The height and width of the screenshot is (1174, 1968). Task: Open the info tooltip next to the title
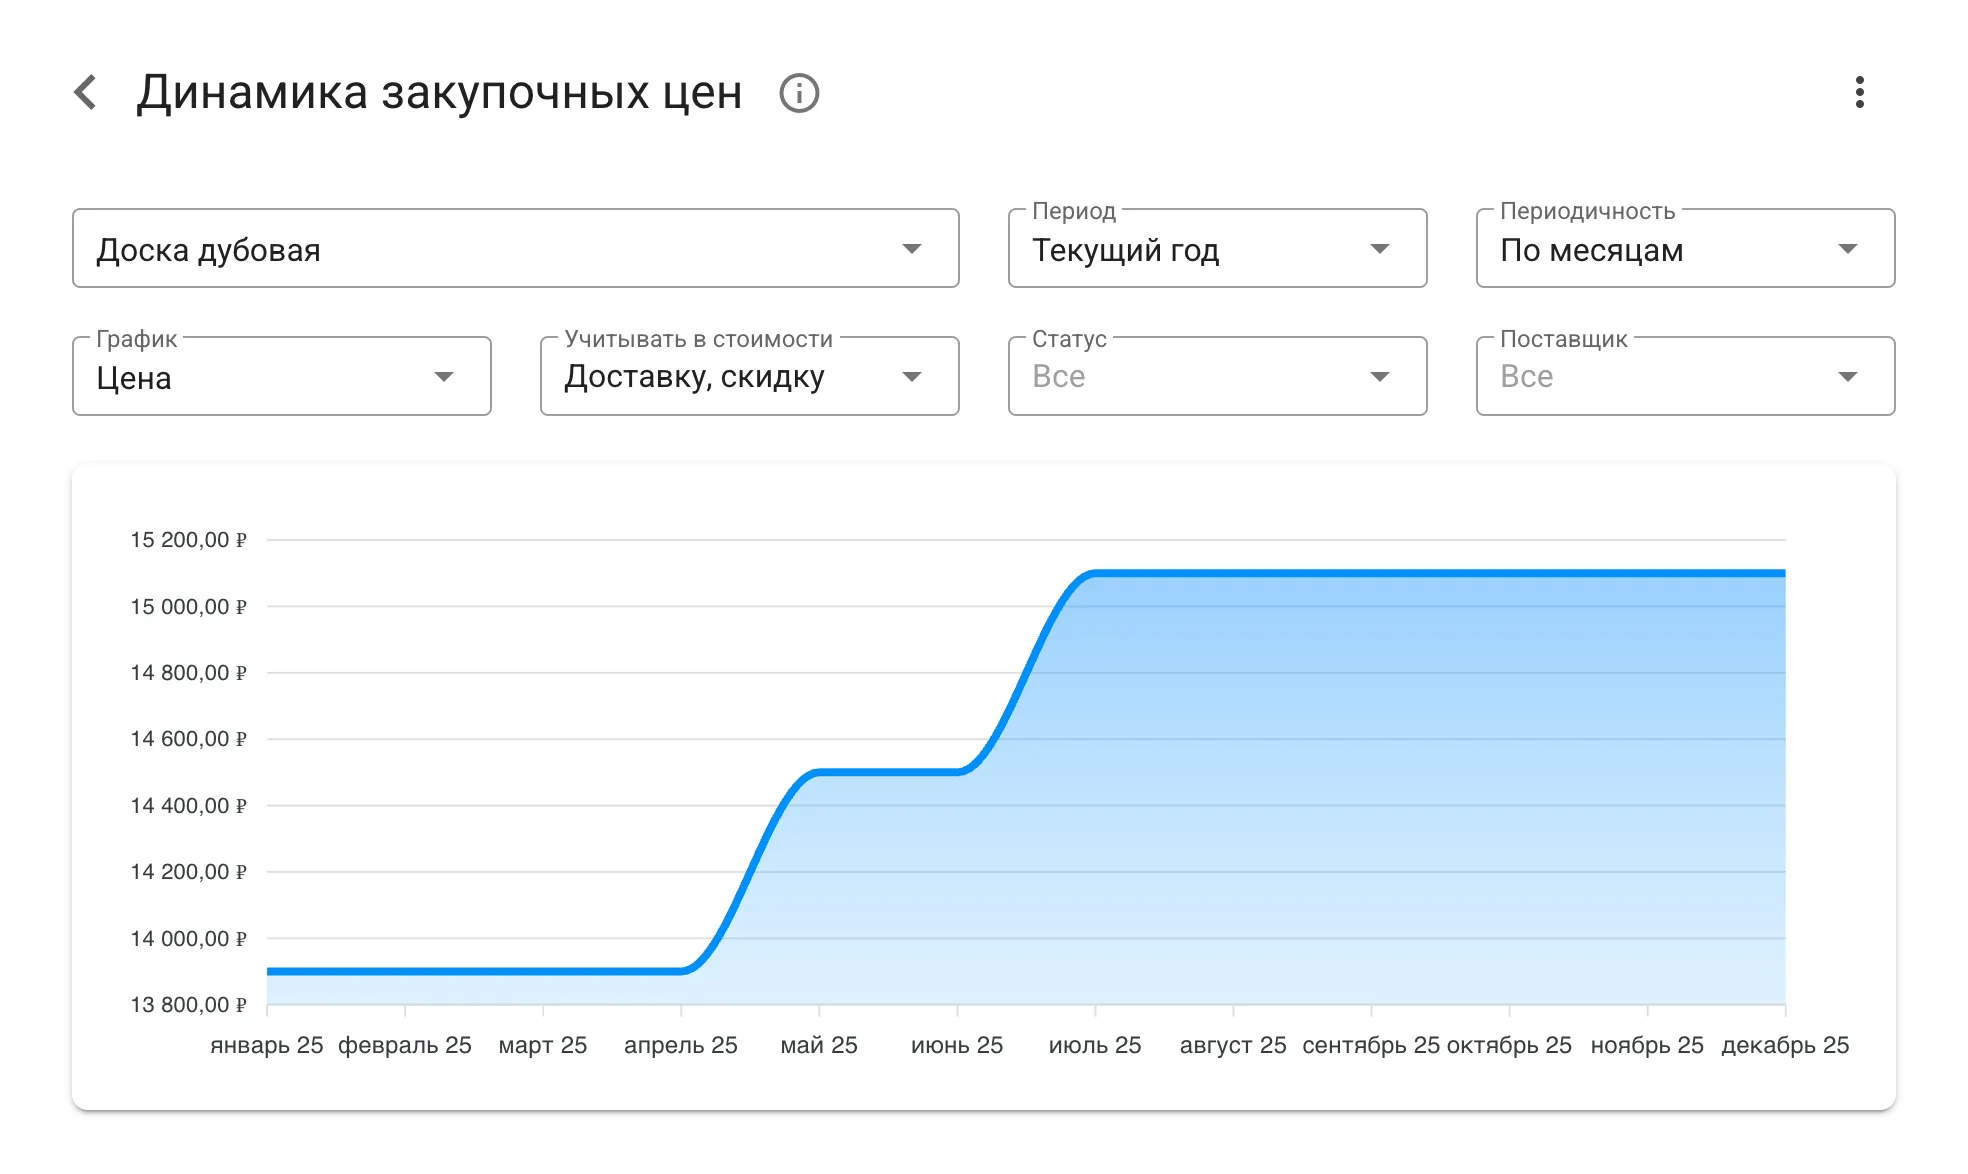[x=799, y=92]
